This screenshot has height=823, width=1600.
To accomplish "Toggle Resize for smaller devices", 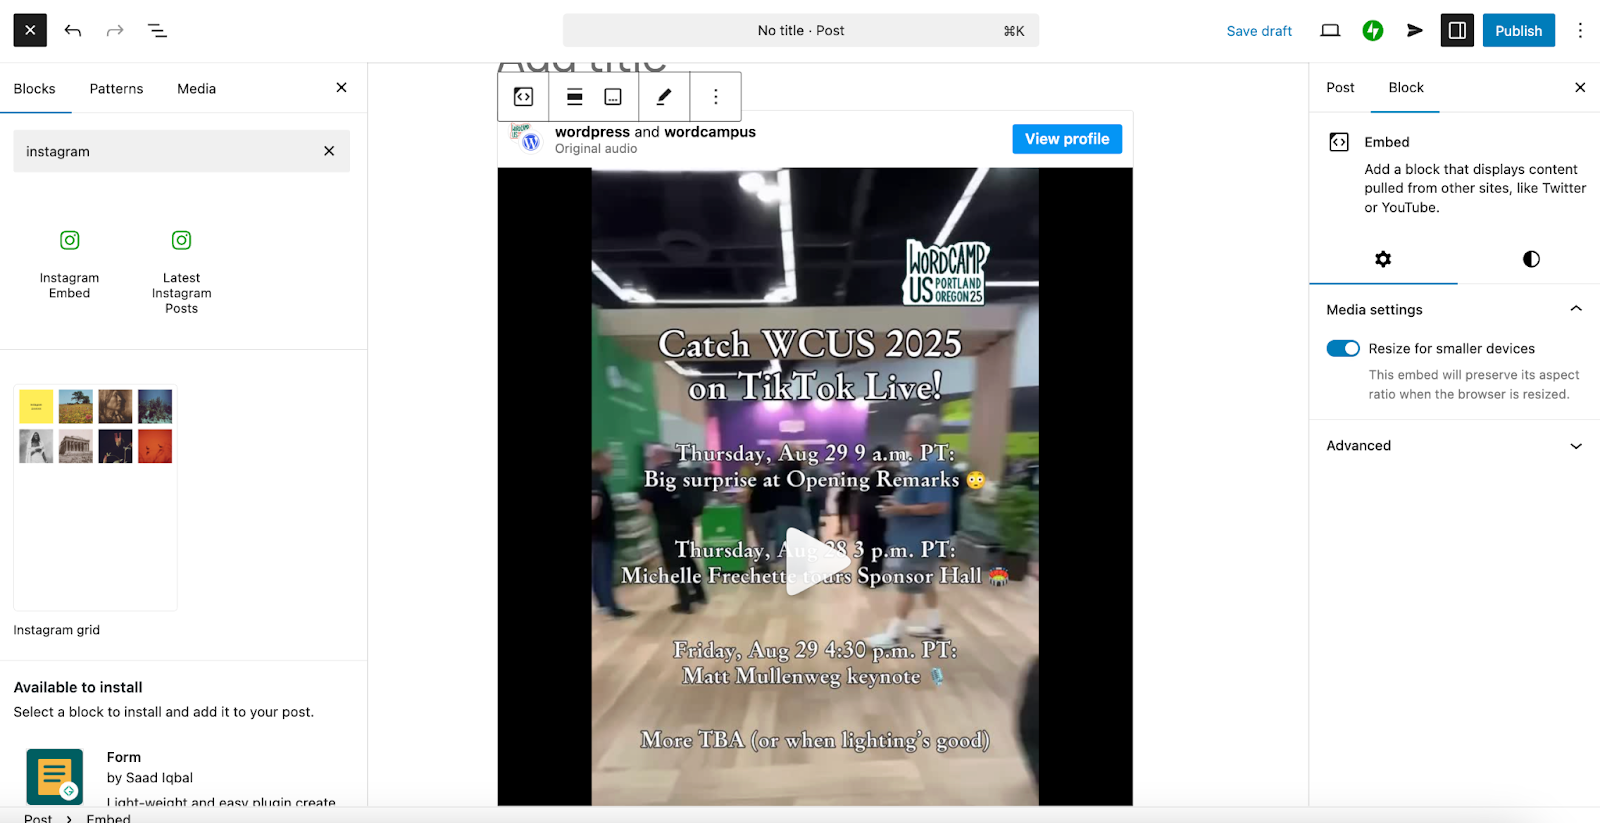I will coord(1343,349).
